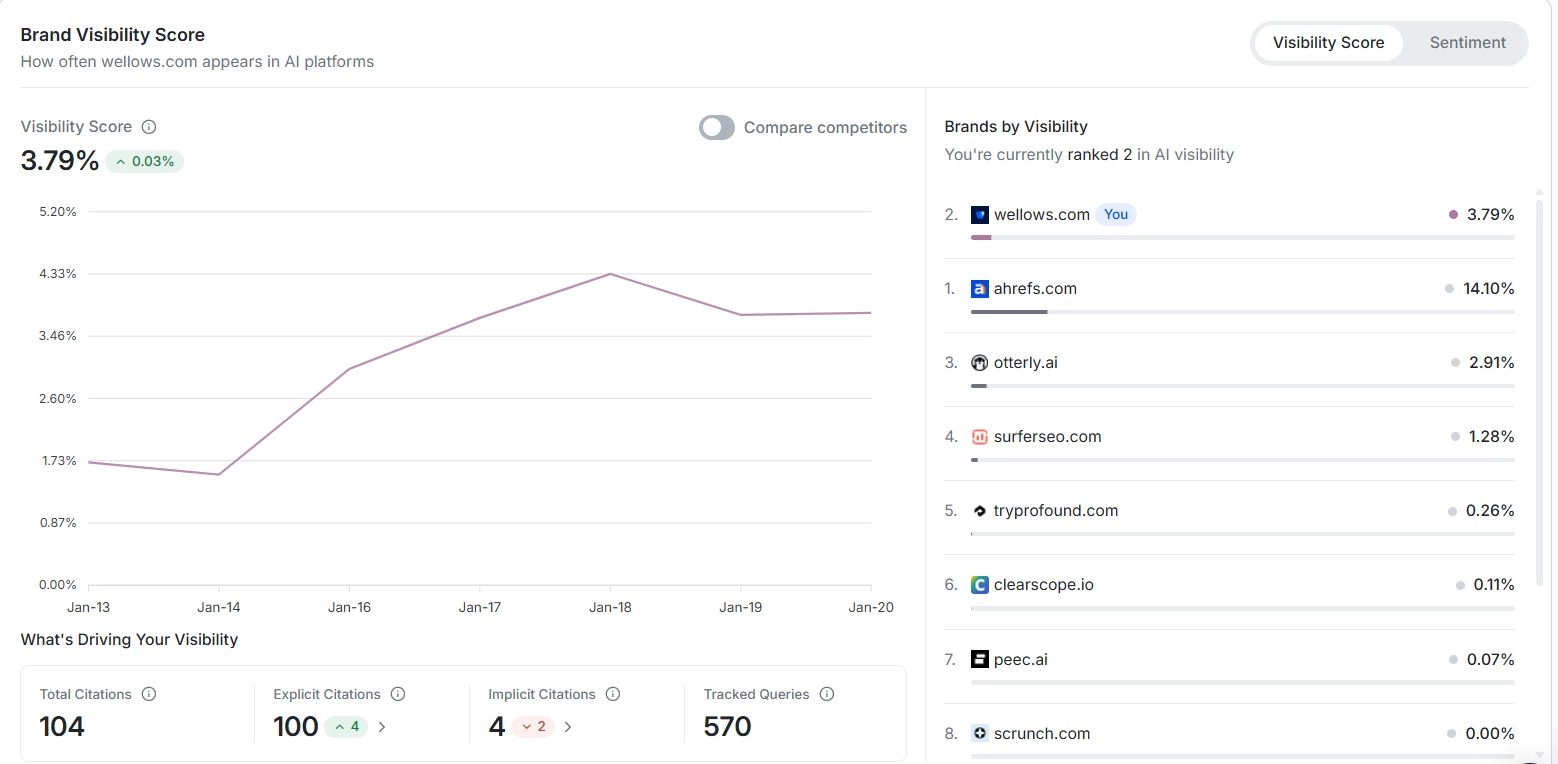Open the wellows.com brand entry
Screen dimensions: 1558x764
click(x=1041, y=215)
